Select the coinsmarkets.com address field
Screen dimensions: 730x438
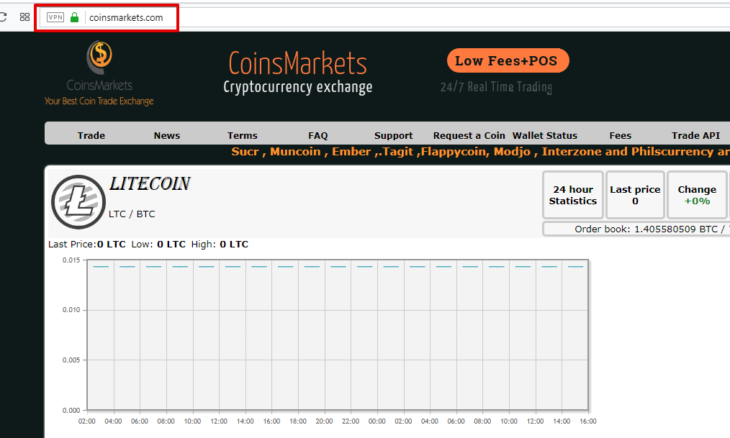126,18
